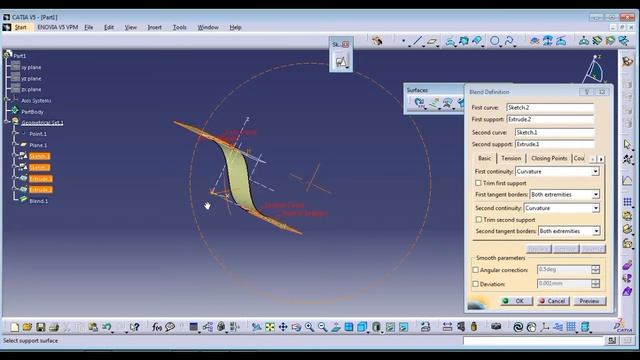
Task: Click the Capture camera icon in bottom toolbar
Action: coord(496,327)
